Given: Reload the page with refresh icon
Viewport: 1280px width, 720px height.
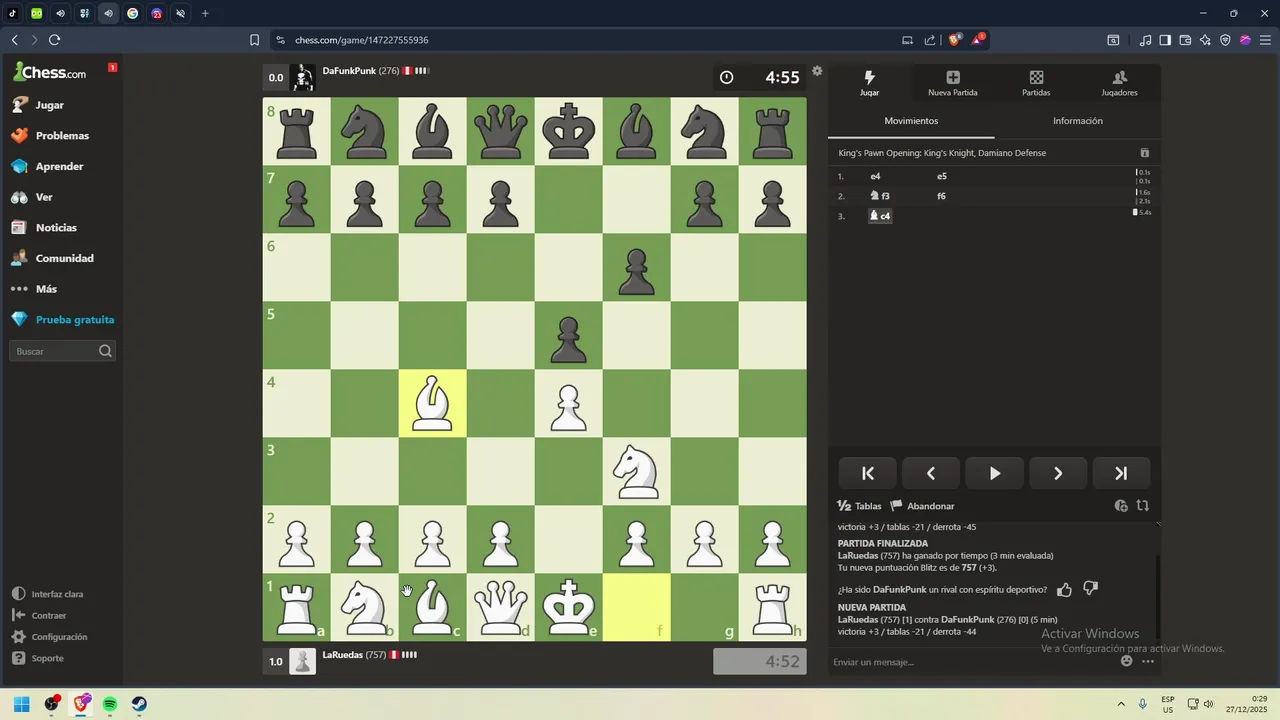Looking at the screenshot, I should (x=54, y=40).
